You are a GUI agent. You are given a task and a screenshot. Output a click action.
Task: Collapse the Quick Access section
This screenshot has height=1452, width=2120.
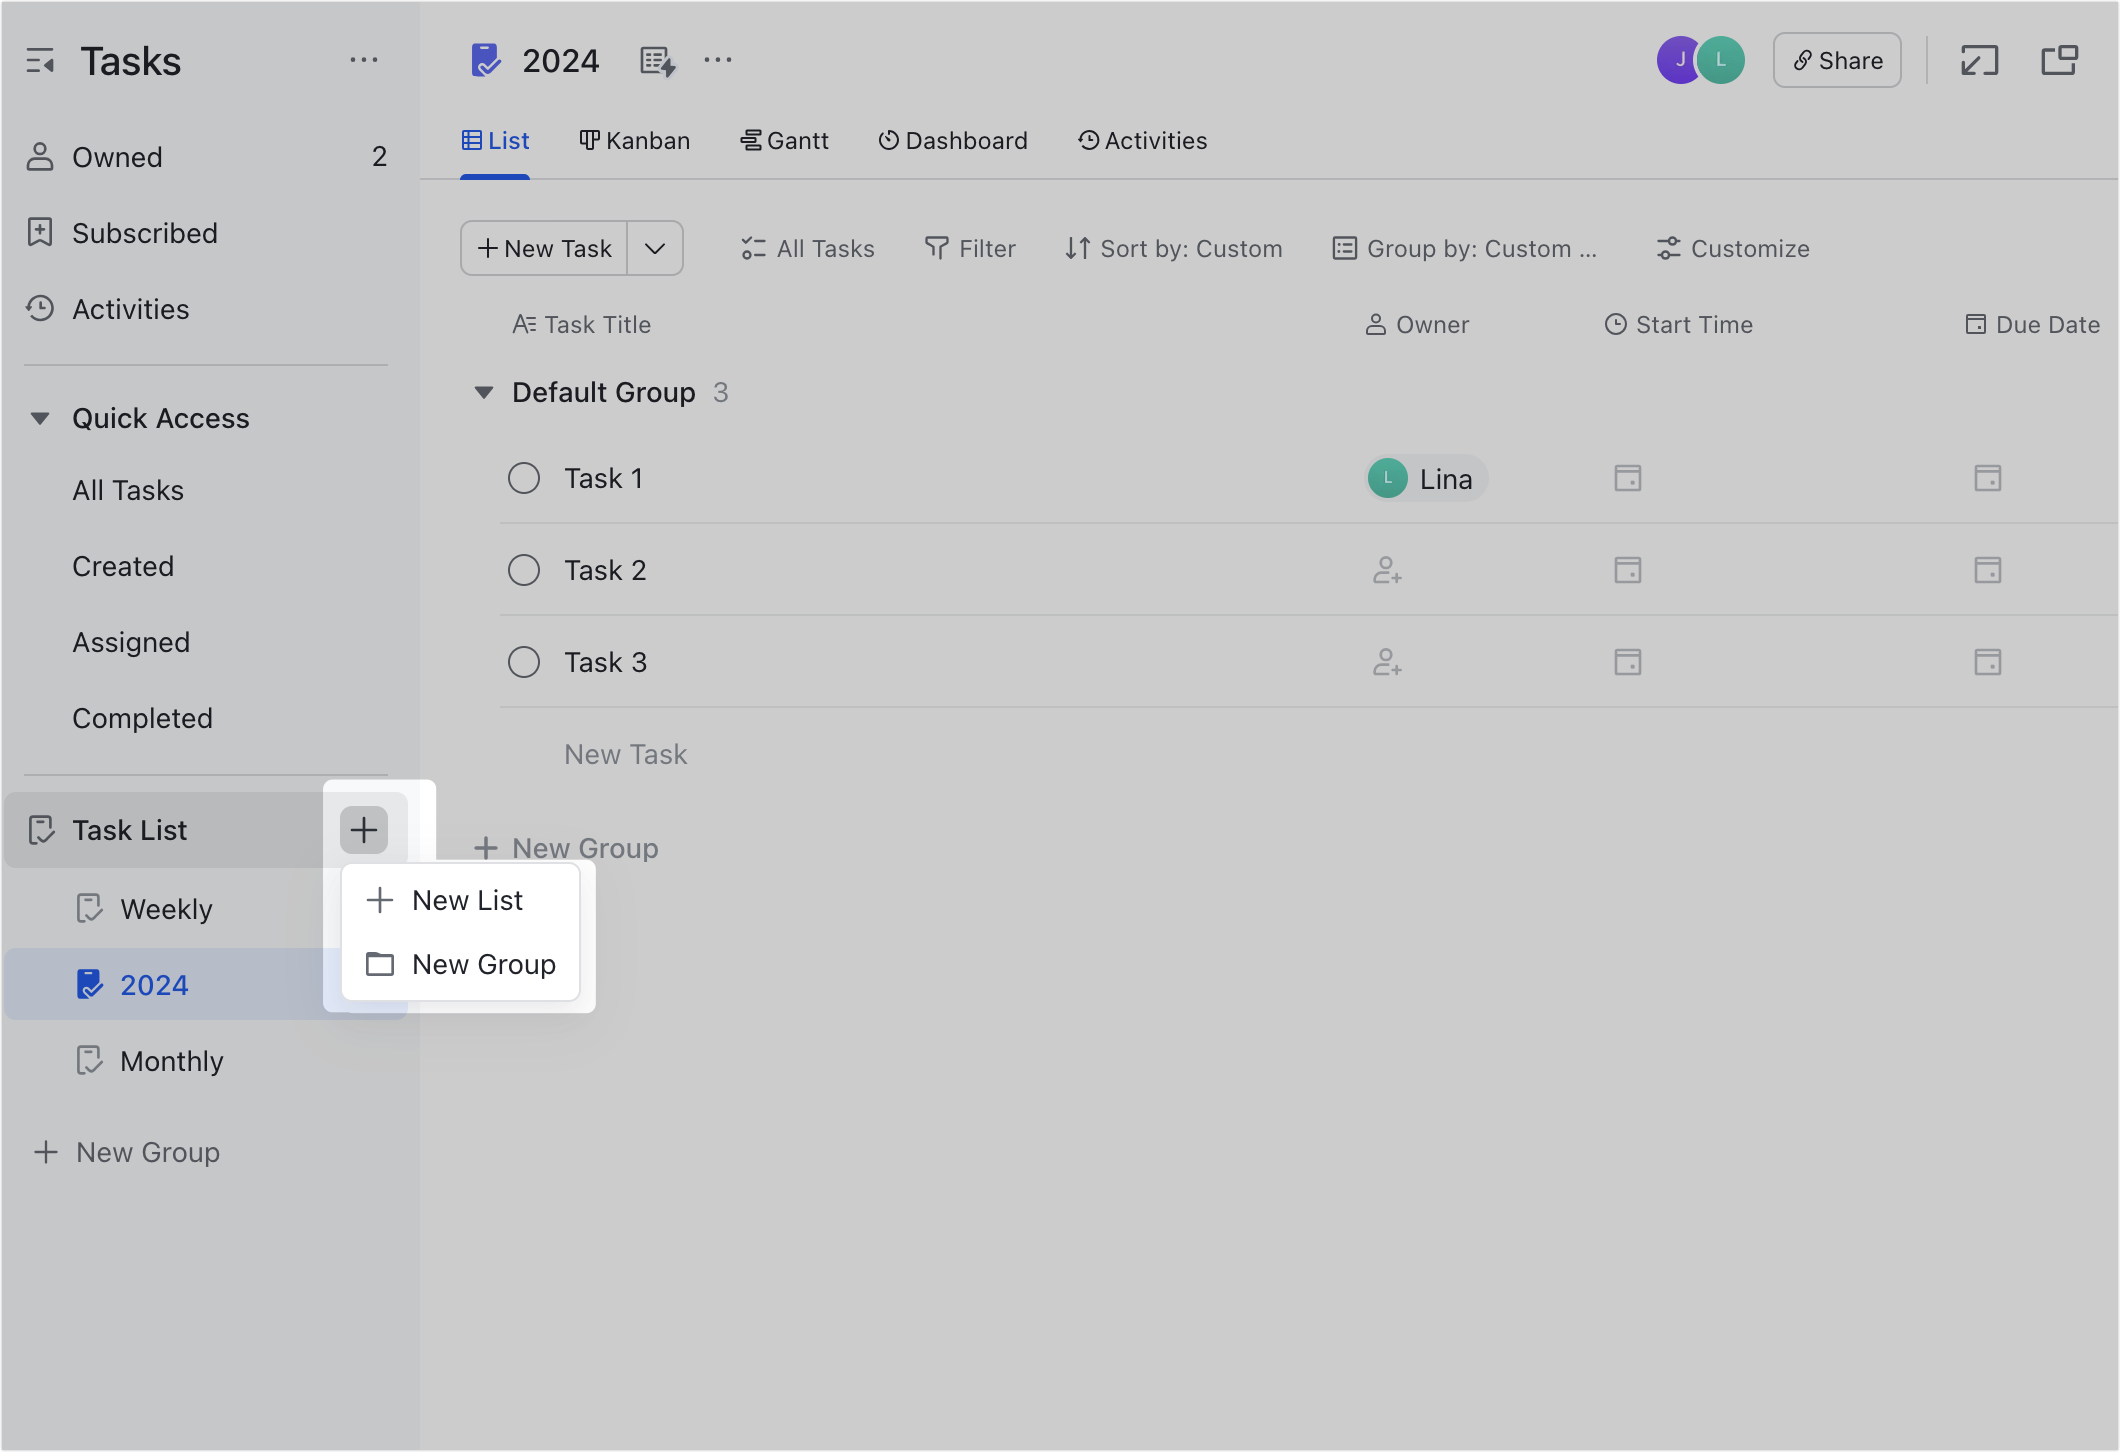coord(41,418)
